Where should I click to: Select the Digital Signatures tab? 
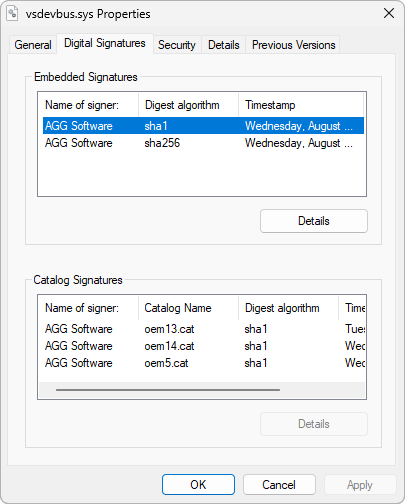point(105,43)
